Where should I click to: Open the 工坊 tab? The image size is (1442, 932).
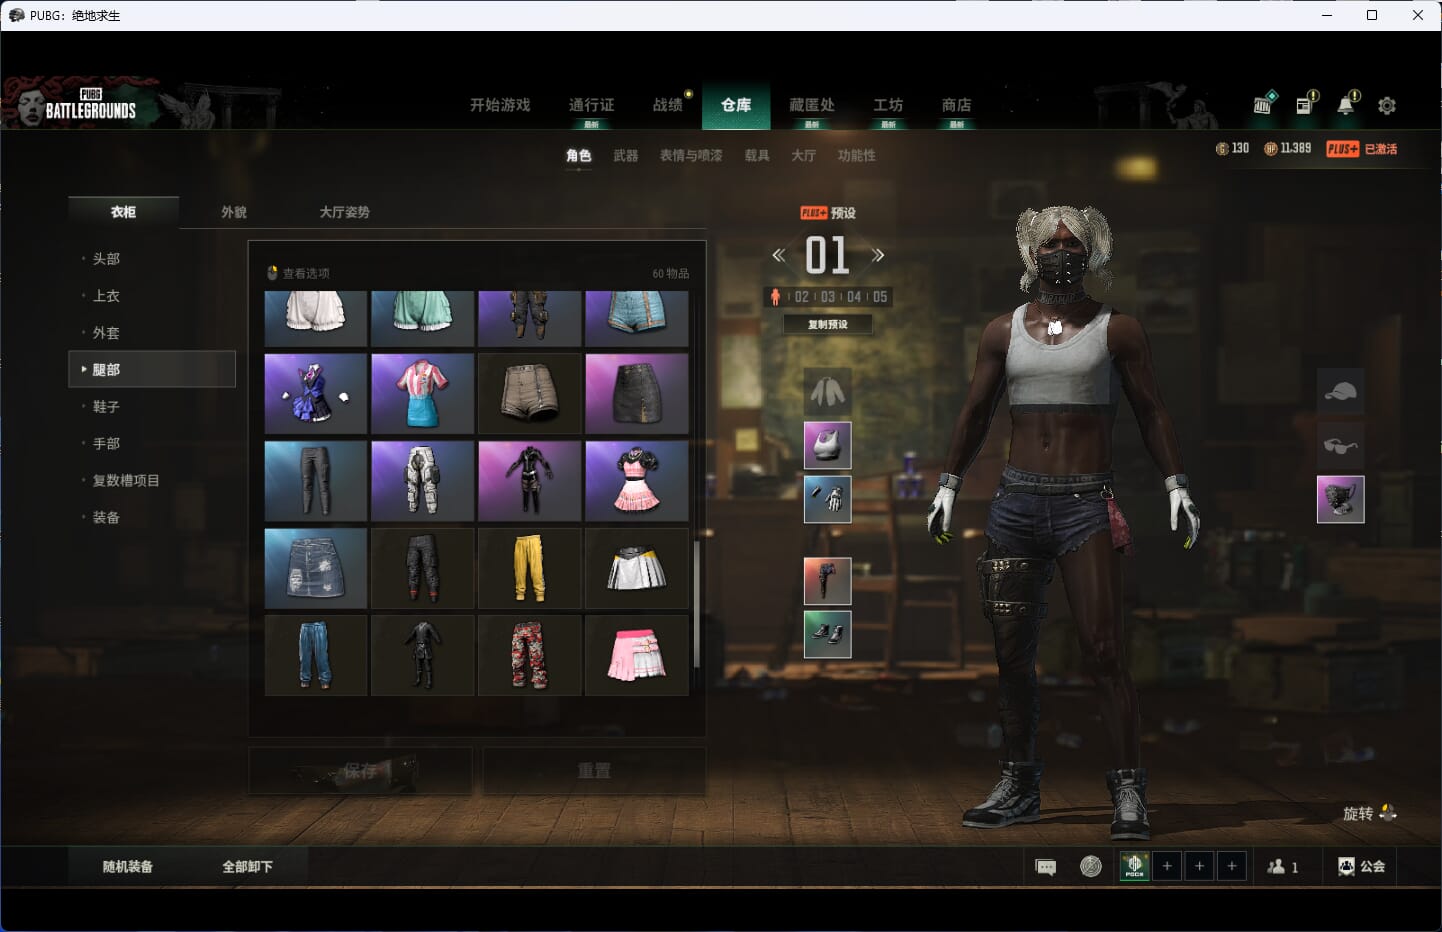[x=888, y=105]
